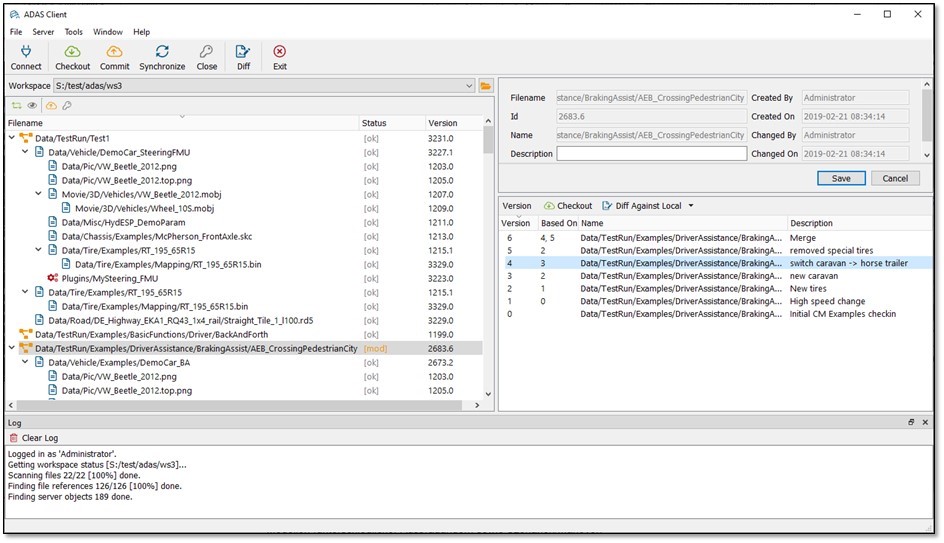944x543 pixels.
Task: Click the red Exit icon
Action: click(279, 52)
